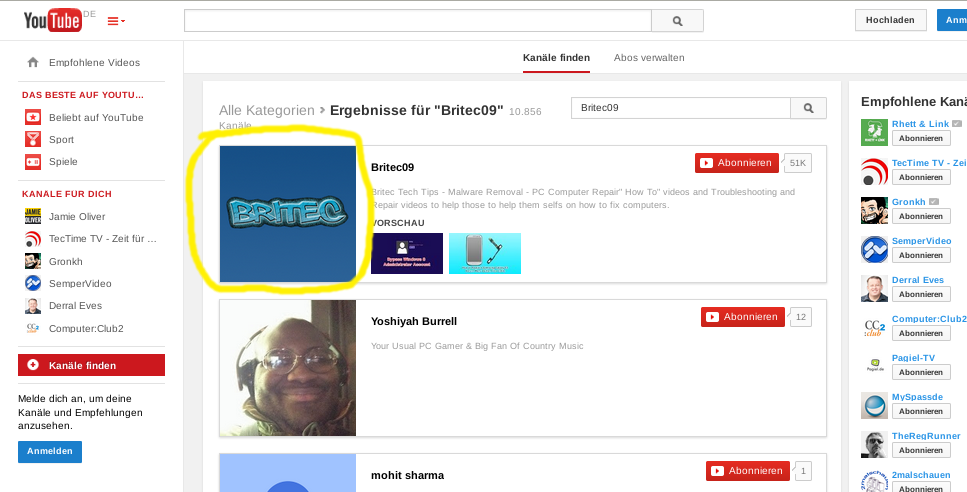
Task: Click SemperVideo icon in sidebar
Action: click(33, 283)
